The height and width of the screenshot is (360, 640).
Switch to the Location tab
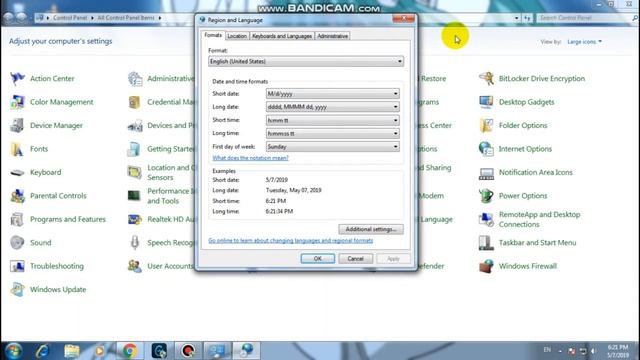point(237,36)
